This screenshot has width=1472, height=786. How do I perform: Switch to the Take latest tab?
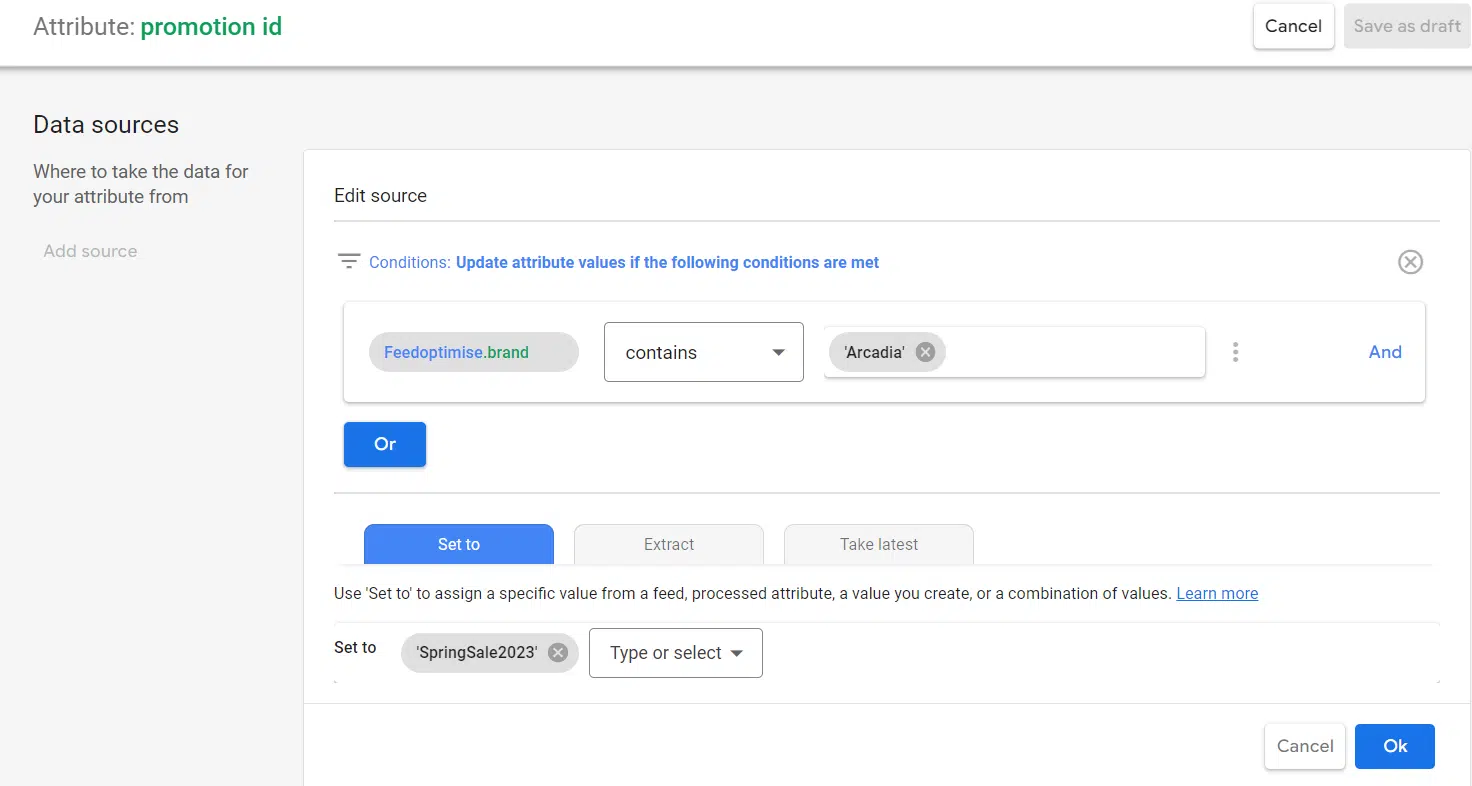(x=878, y=544)
